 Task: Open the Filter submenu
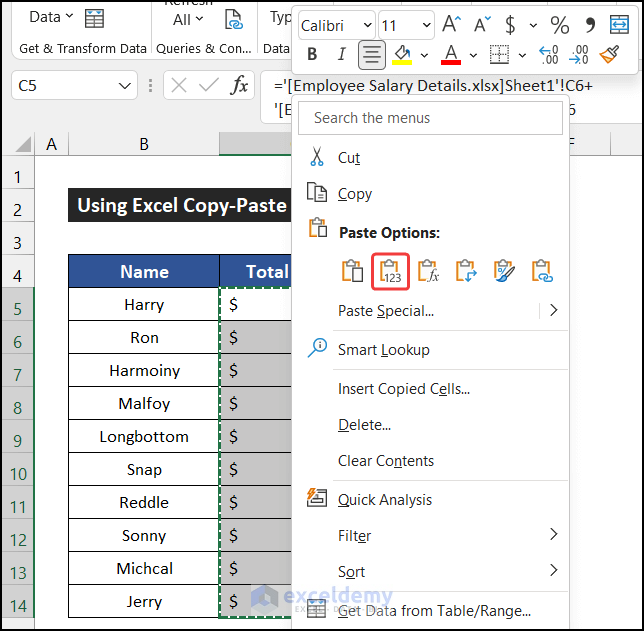point(354,536)
